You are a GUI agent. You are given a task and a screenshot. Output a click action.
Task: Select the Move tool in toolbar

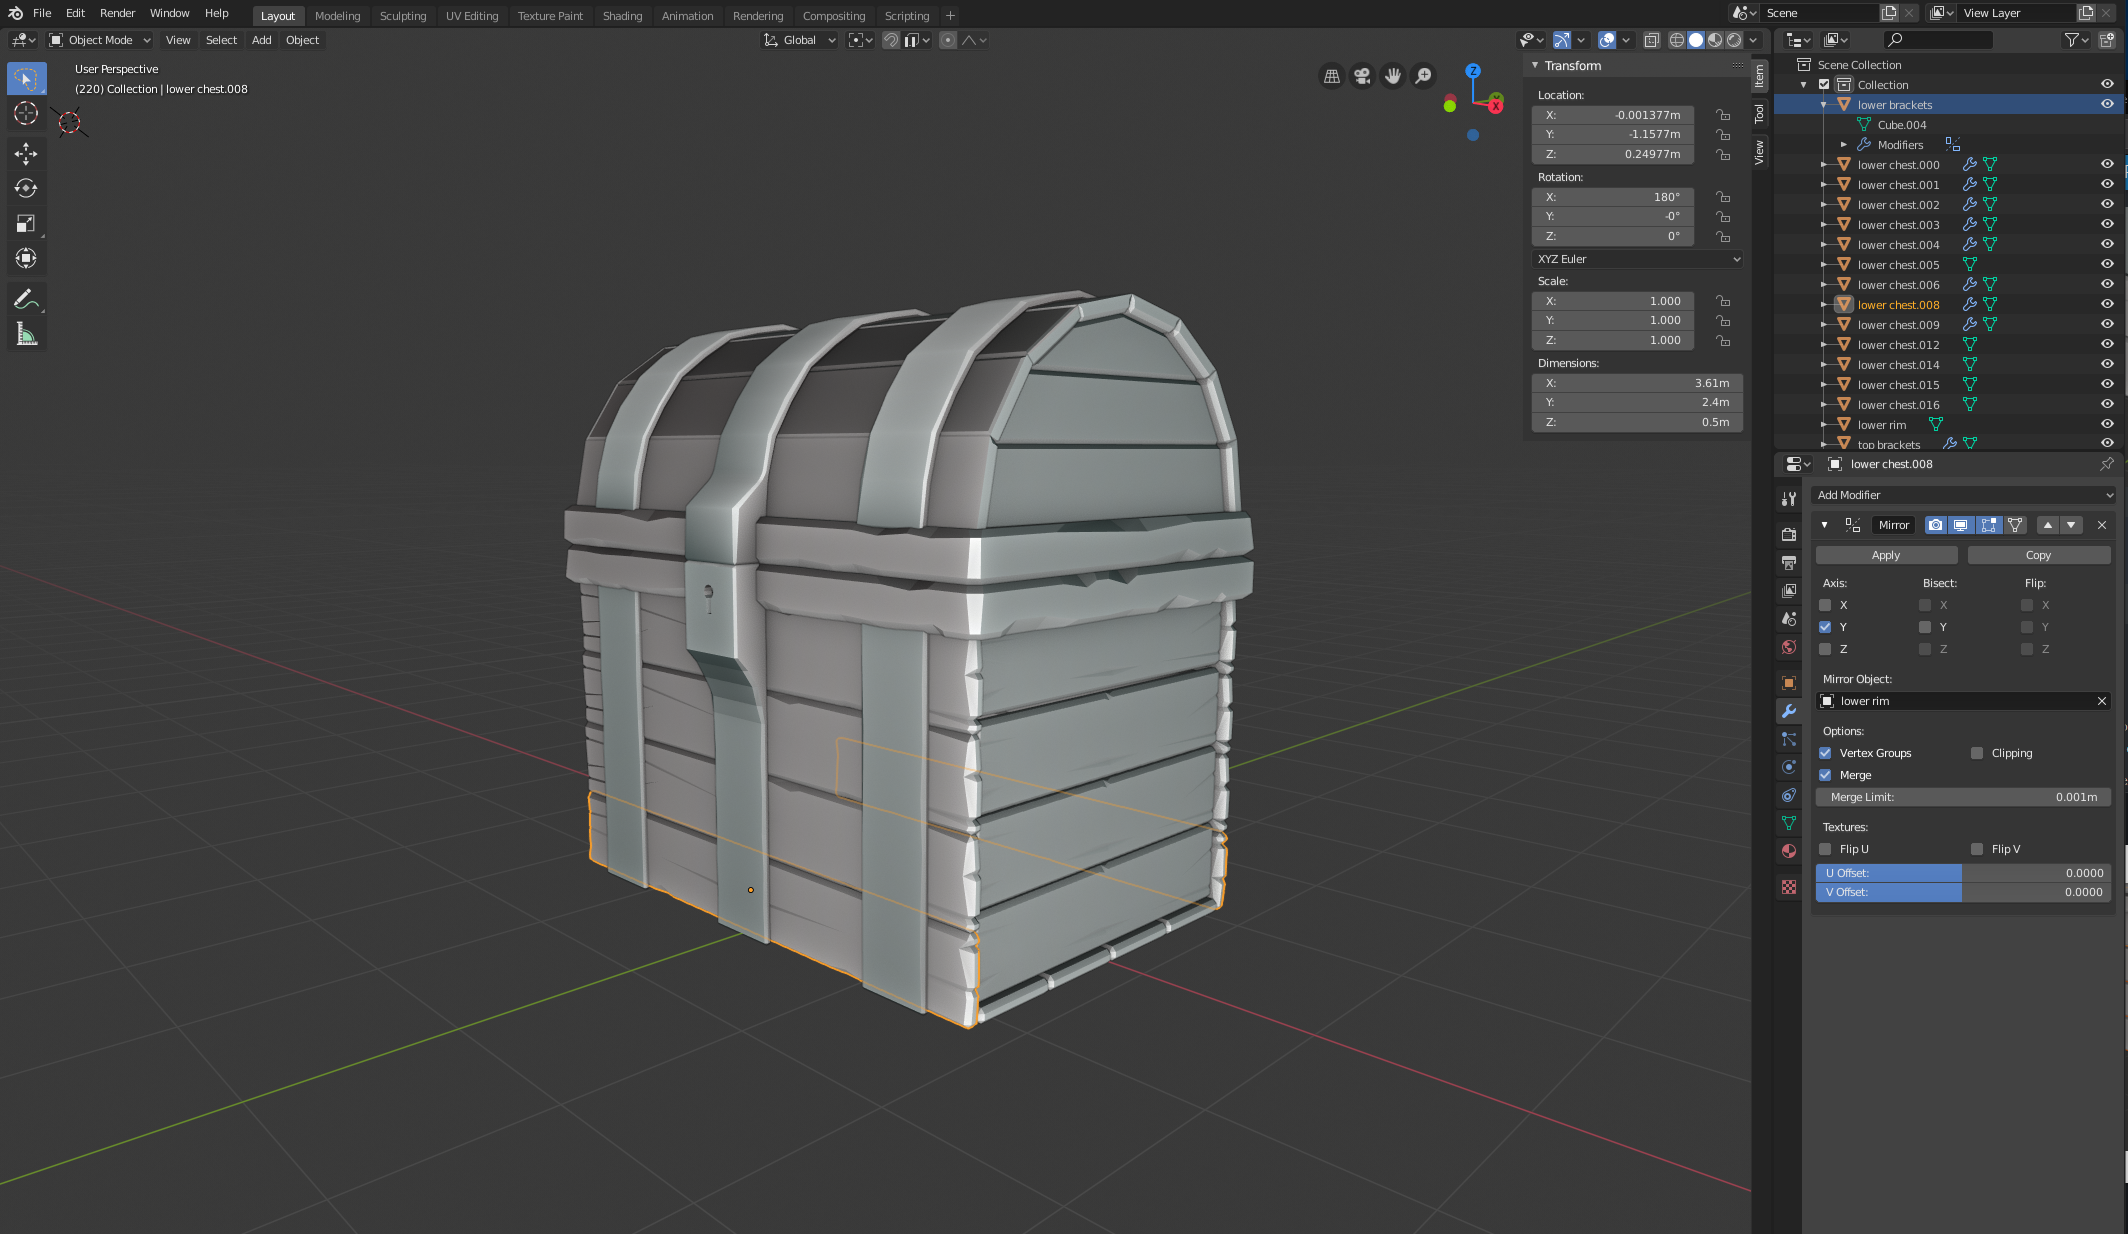(26, 153)
